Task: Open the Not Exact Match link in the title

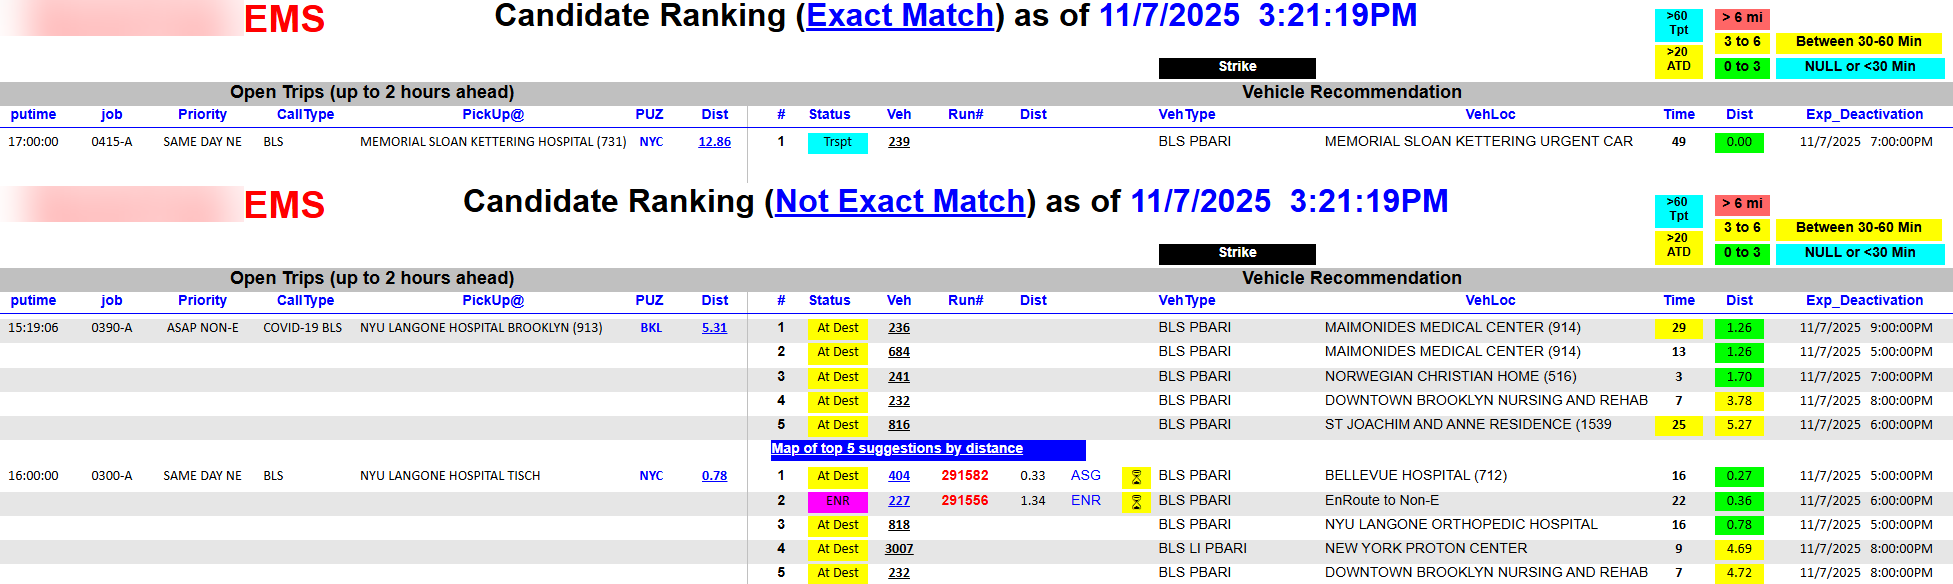Action: (900, 202)
